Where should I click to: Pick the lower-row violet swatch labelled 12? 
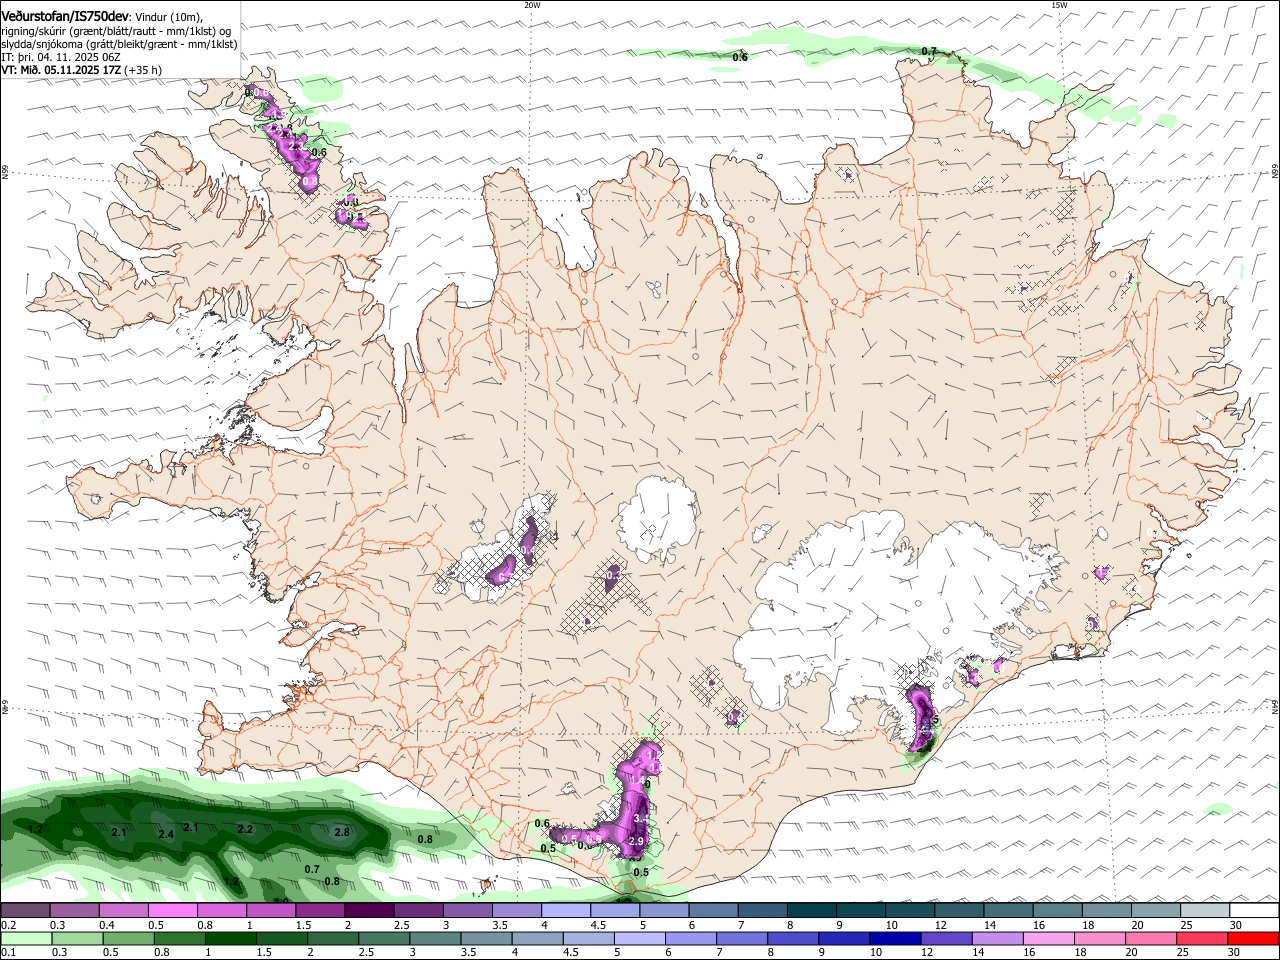[x=945, y=939]
